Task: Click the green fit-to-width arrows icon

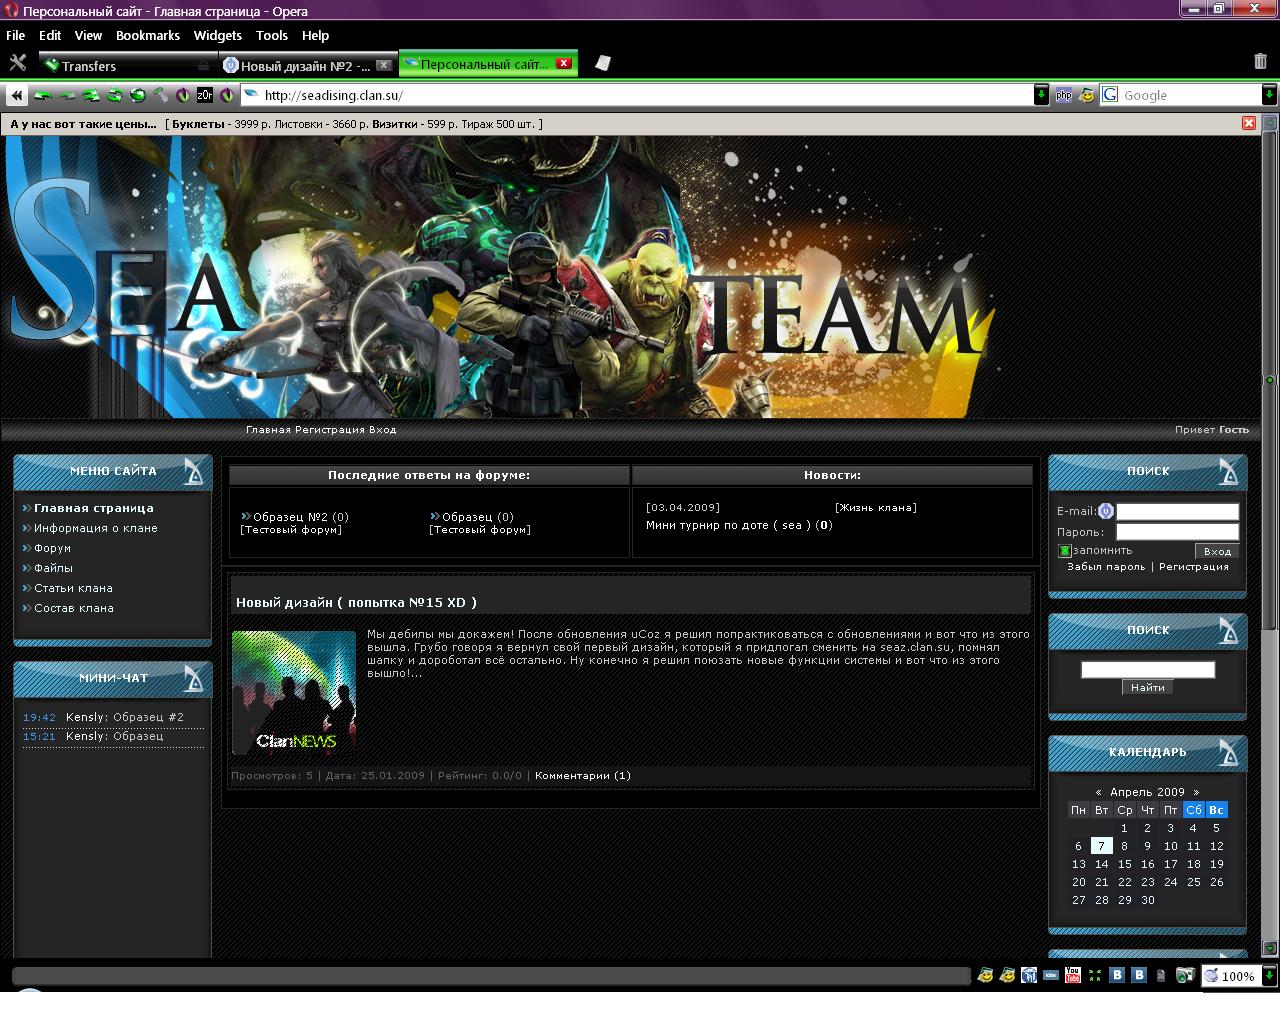Action: pyautogui.click(x=1095, y=975)
